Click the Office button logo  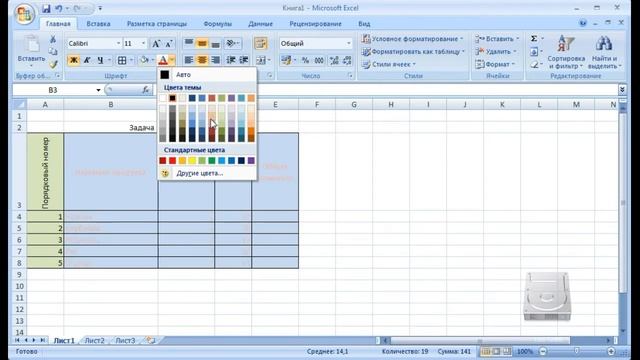point(24,15)
